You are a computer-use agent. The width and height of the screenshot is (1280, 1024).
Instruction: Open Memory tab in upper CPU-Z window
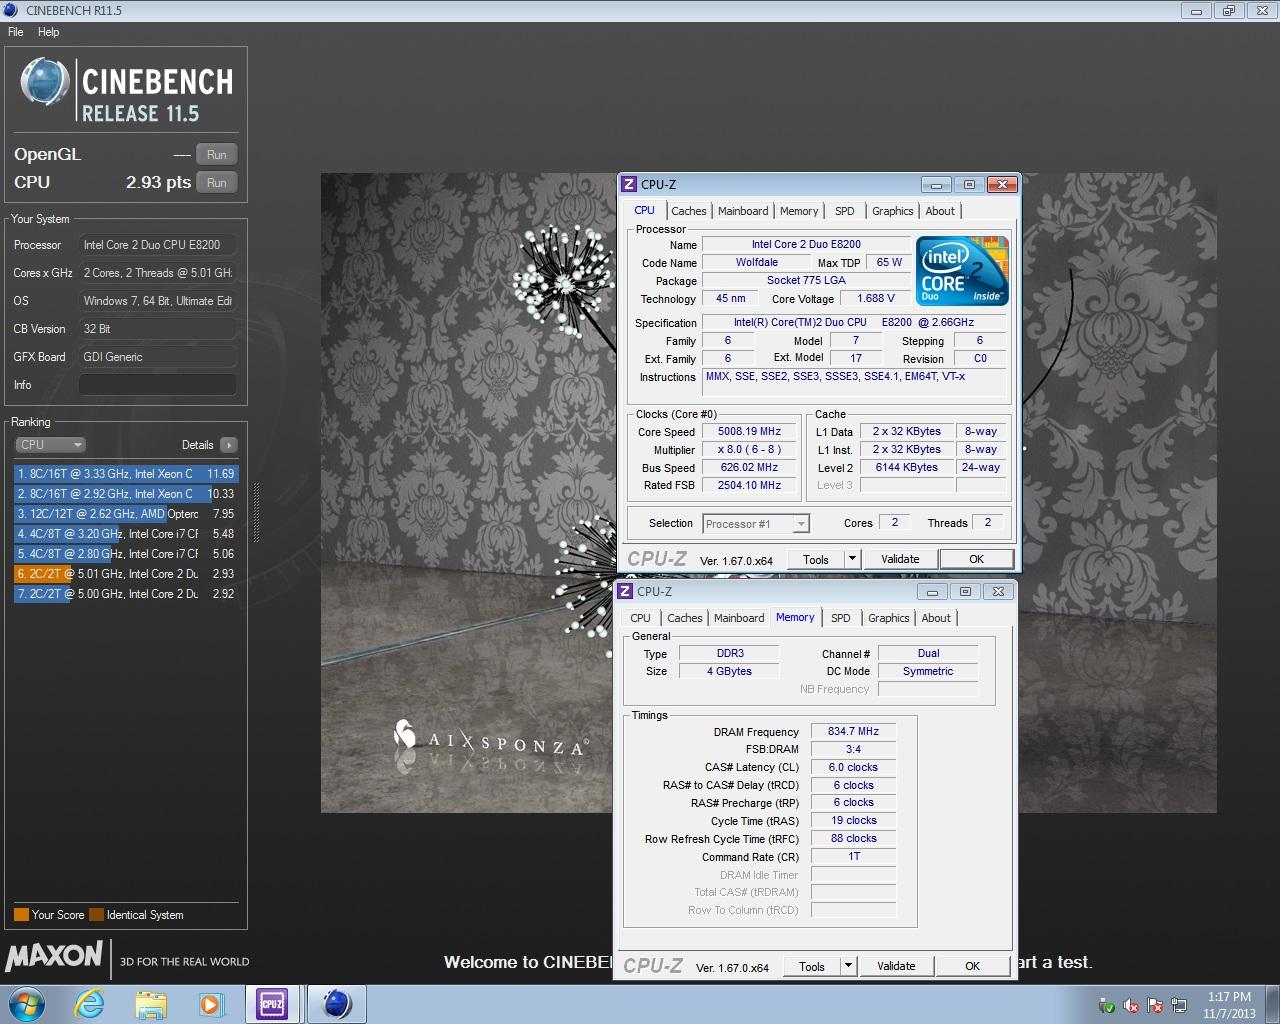tap(799, 211)
